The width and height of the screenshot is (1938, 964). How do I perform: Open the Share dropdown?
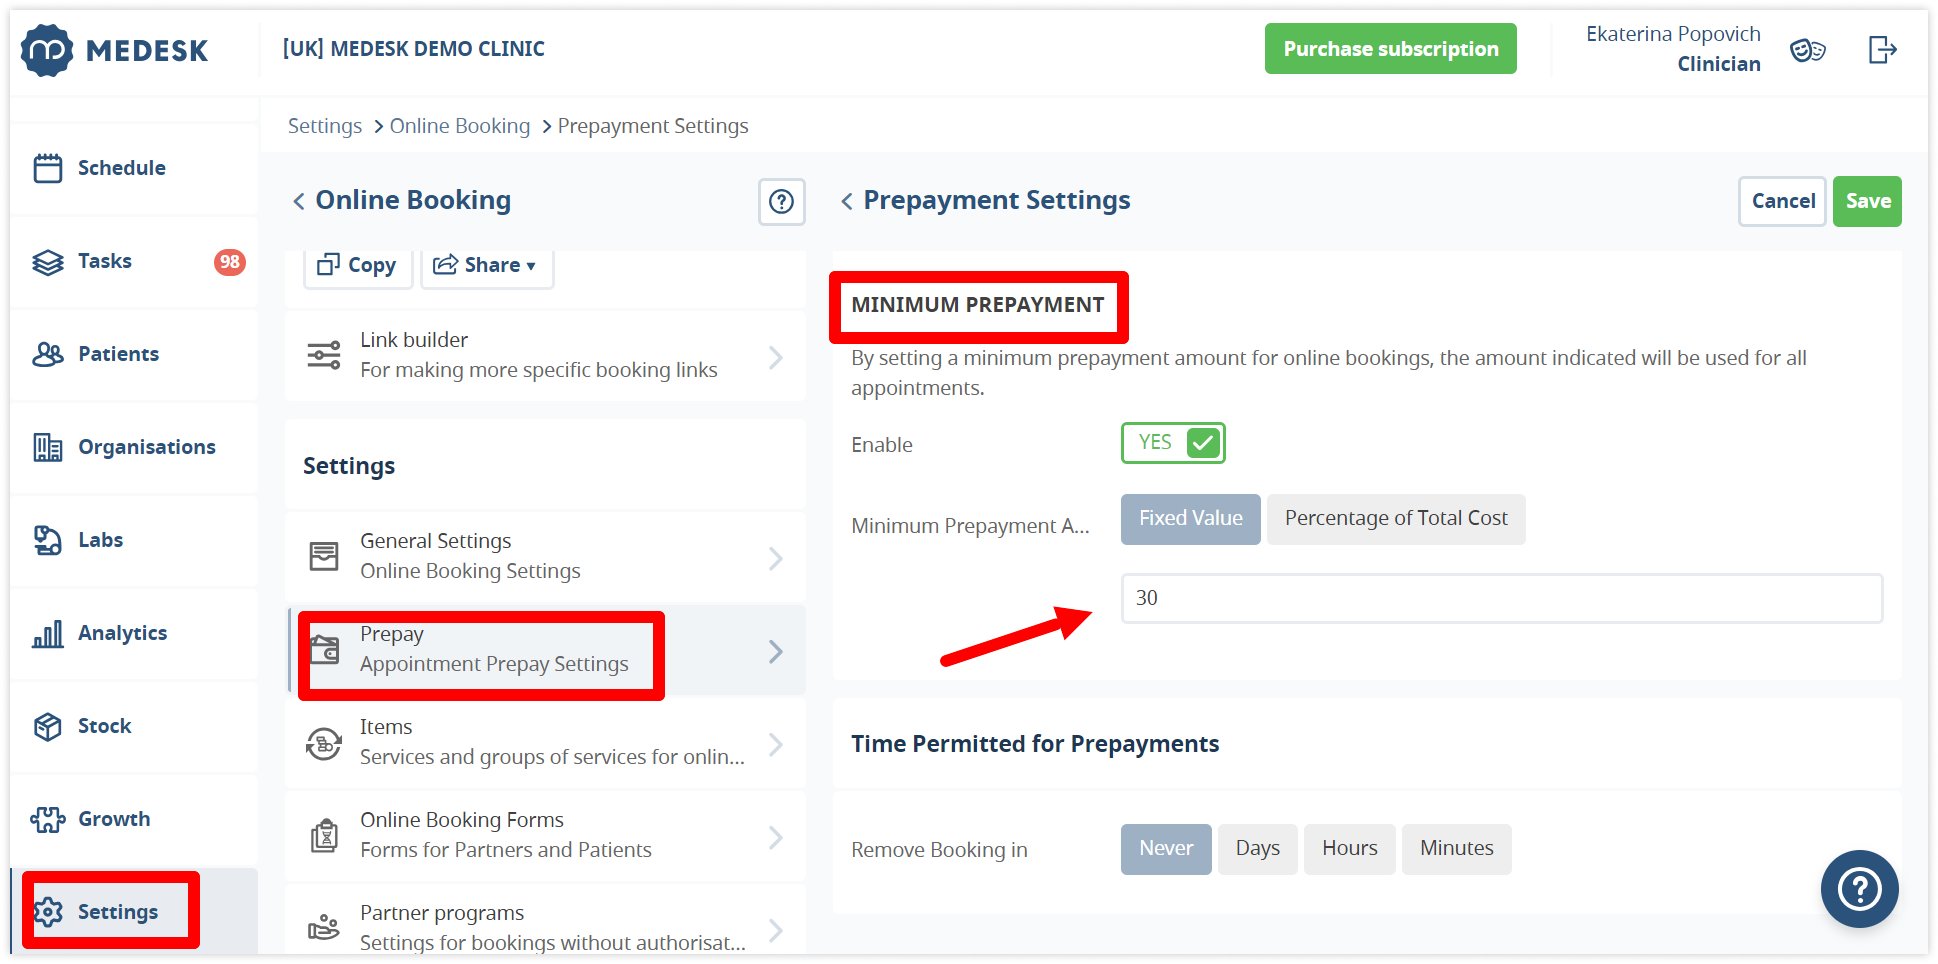pyautogui.click(x=486, y=265)
